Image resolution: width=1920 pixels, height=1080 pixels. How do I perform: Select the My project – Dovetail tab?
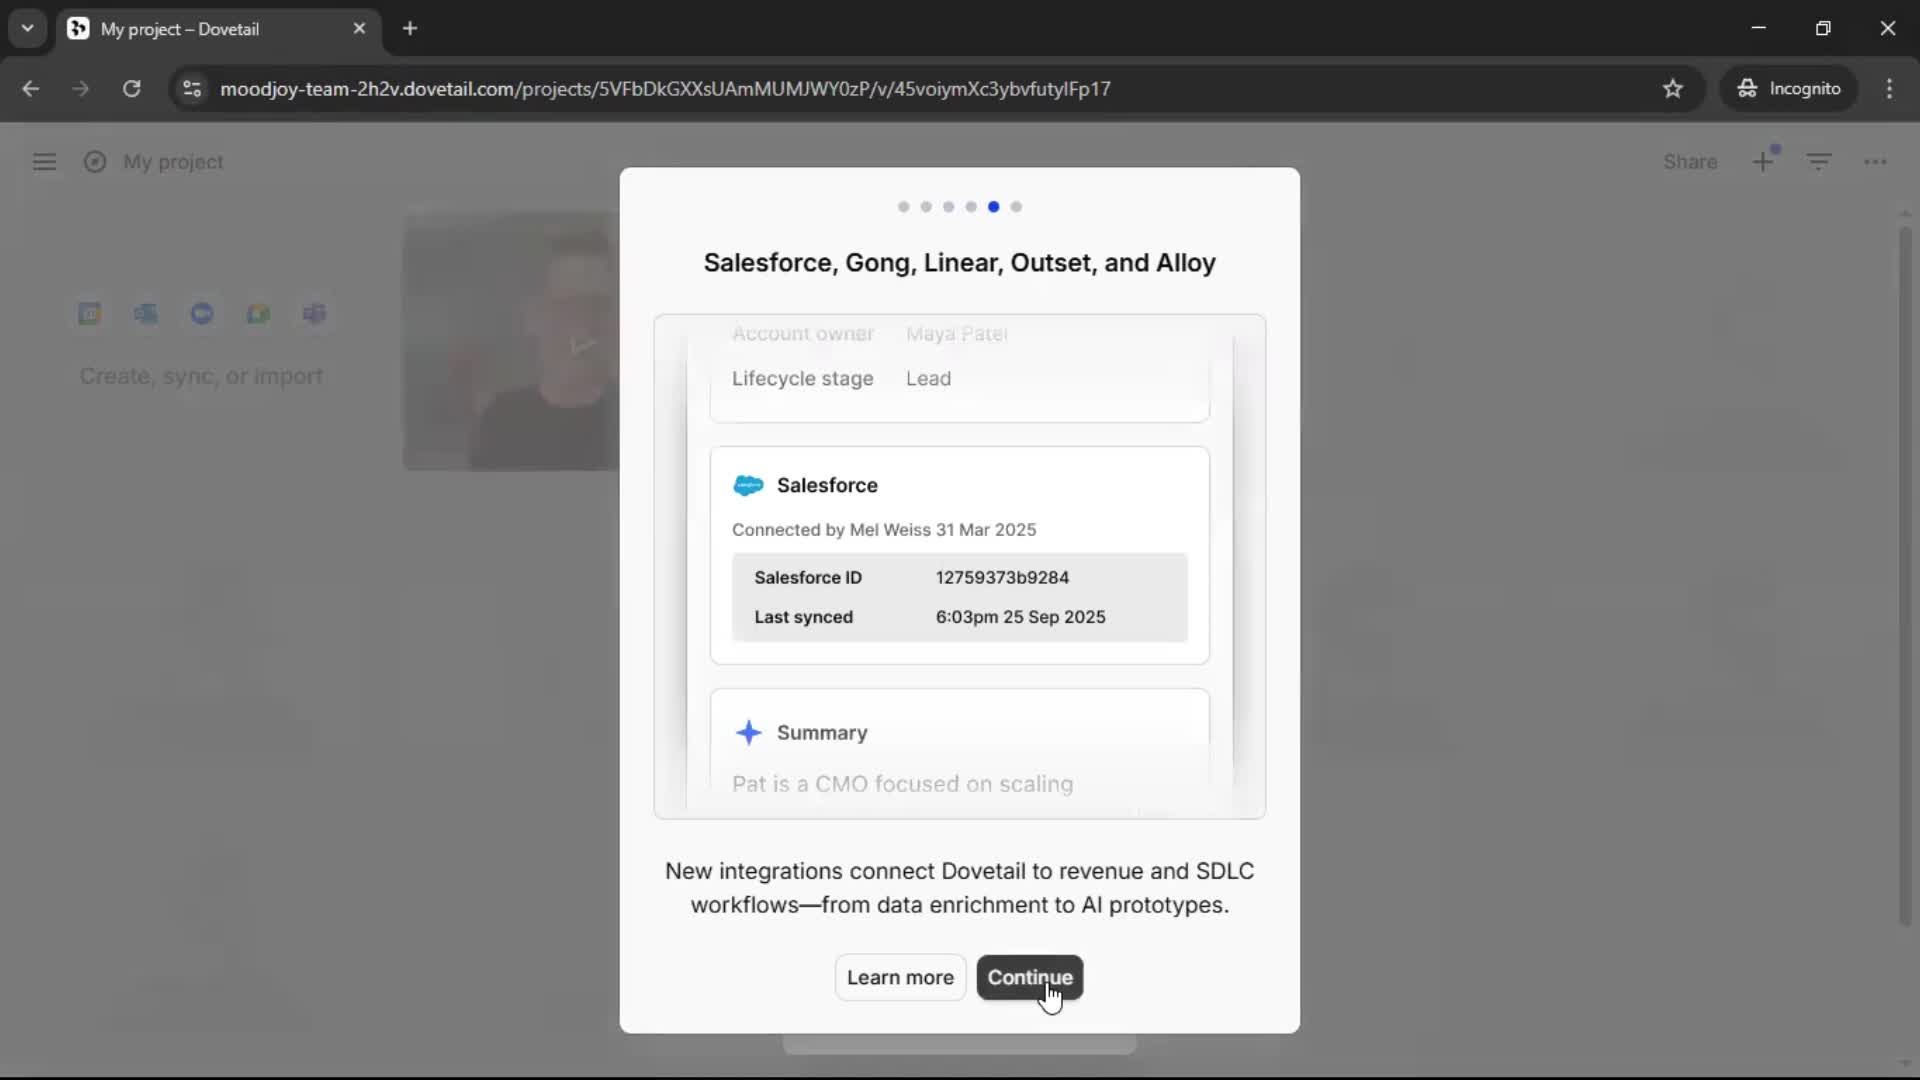point(180,29)
